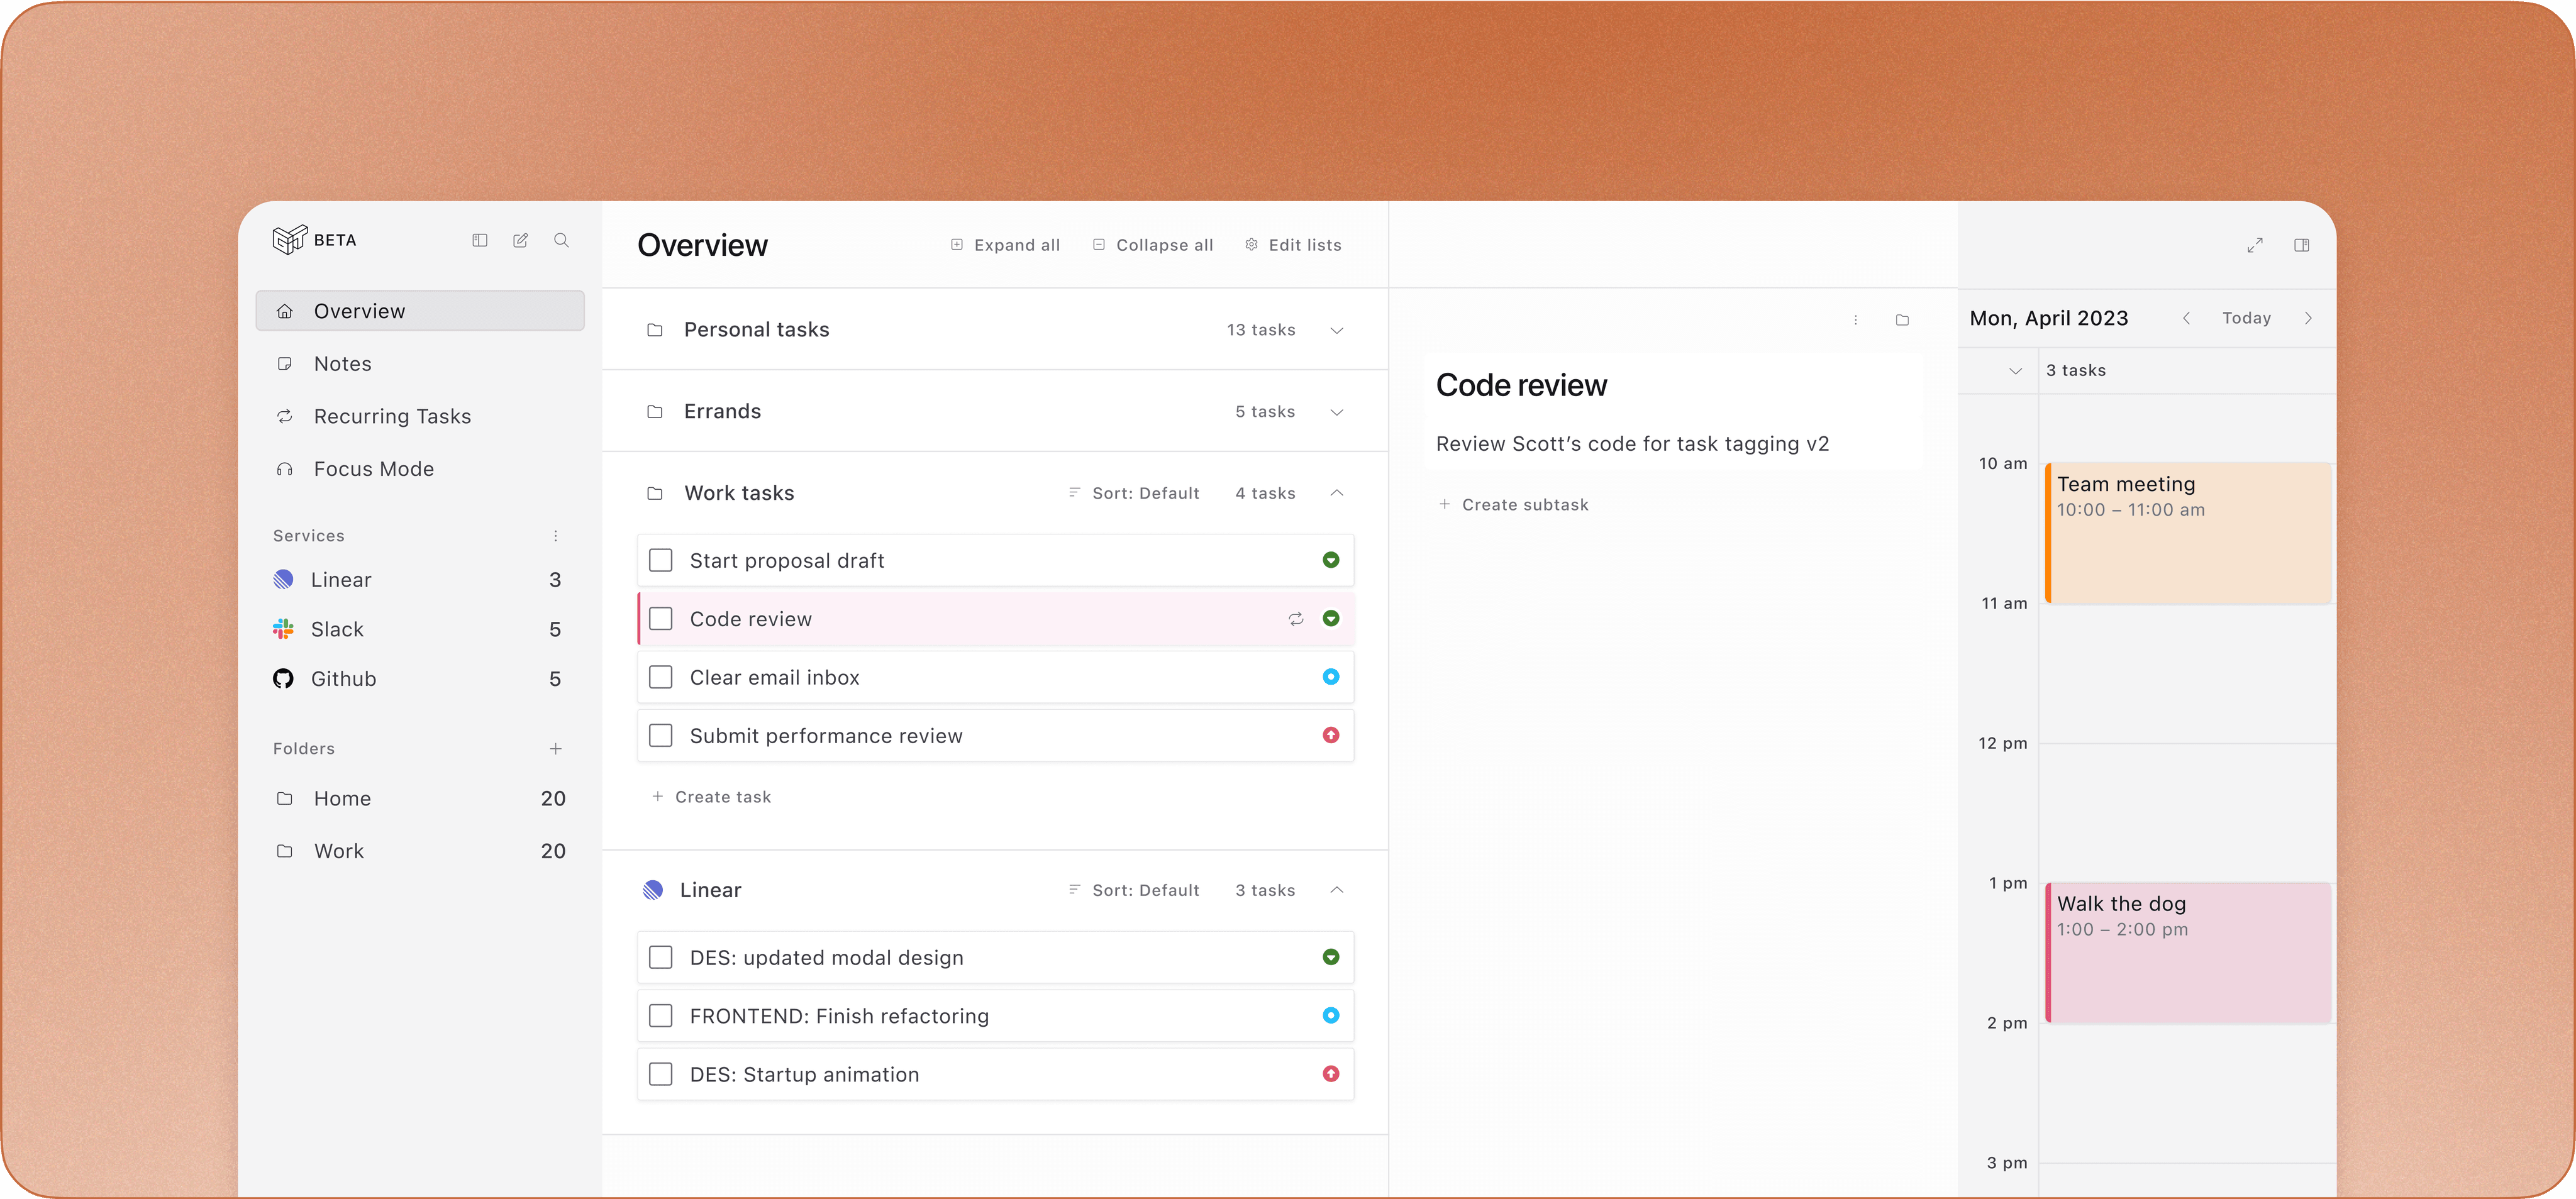This screenshot has width=2576, height=1199.
Task: Open the Services three-dot menu
Action: (x=556, y=536)
